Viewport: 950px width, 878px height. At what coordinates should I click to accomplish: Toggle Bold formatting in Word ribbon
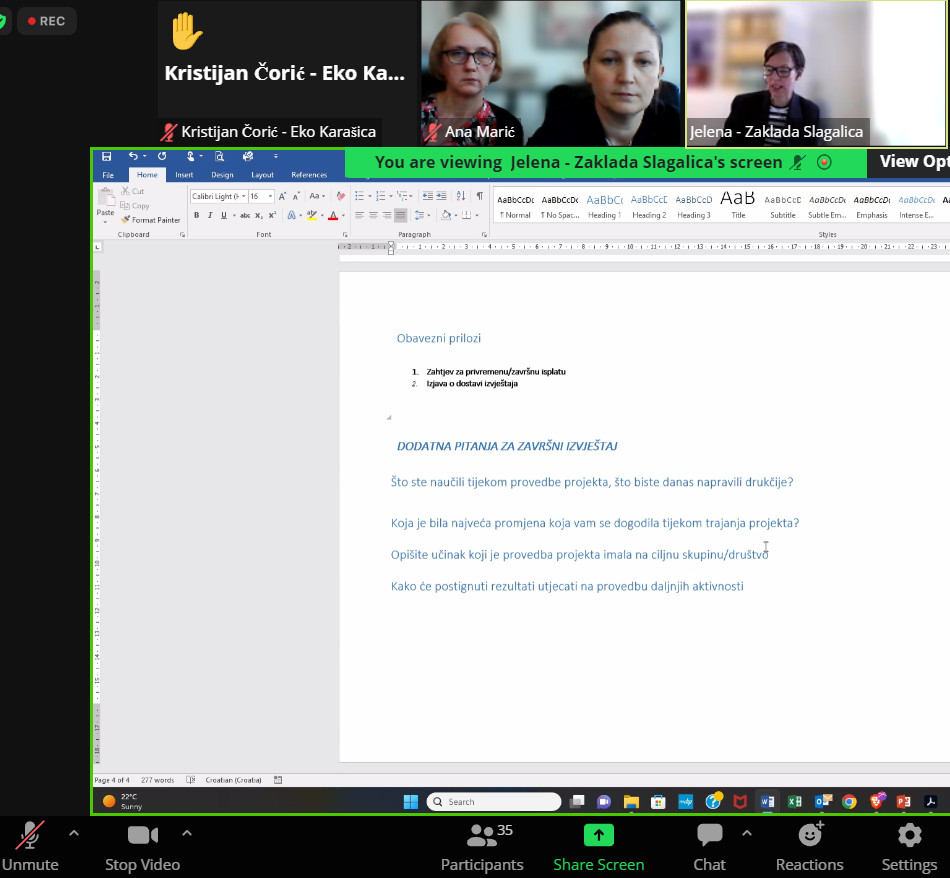point(196,215)
